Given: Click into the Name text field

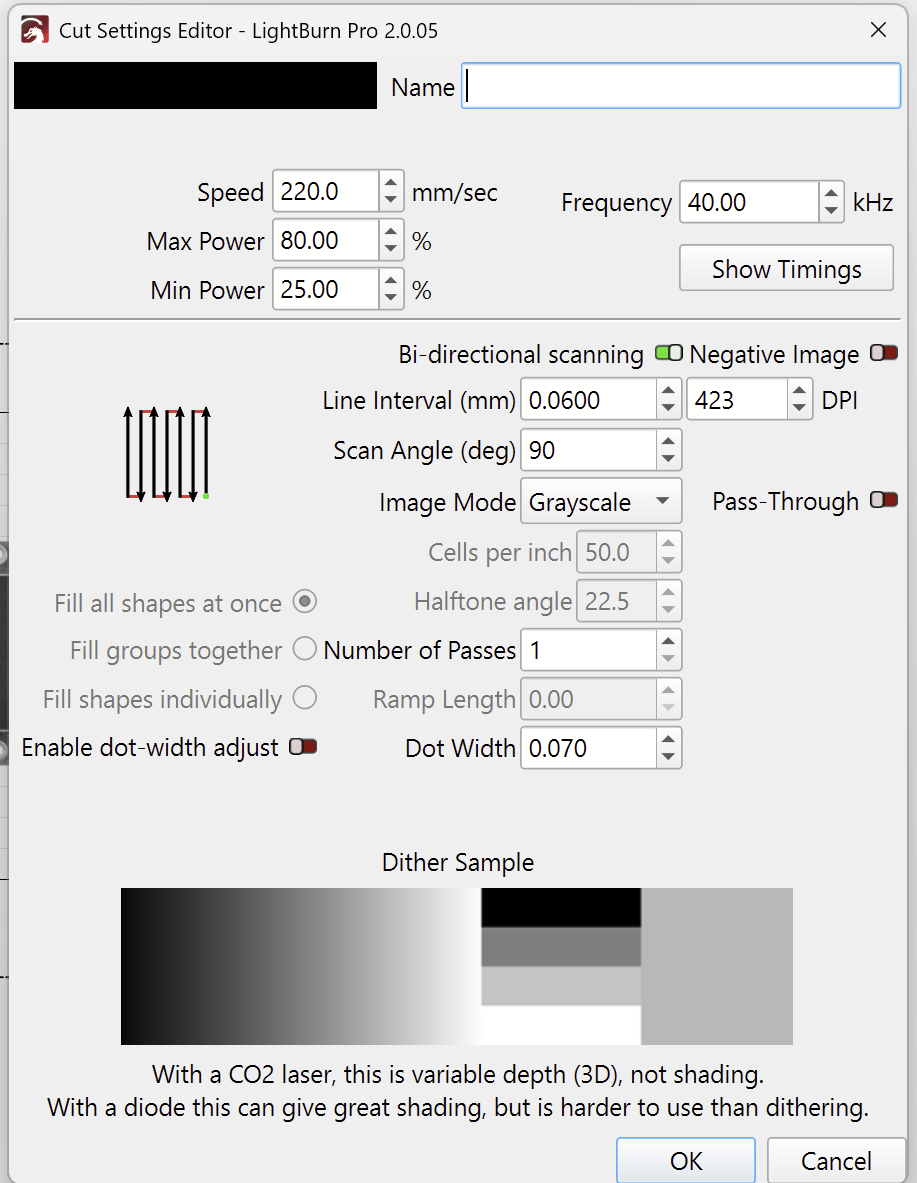Looking at the screenshot, I should click(680, 87).
